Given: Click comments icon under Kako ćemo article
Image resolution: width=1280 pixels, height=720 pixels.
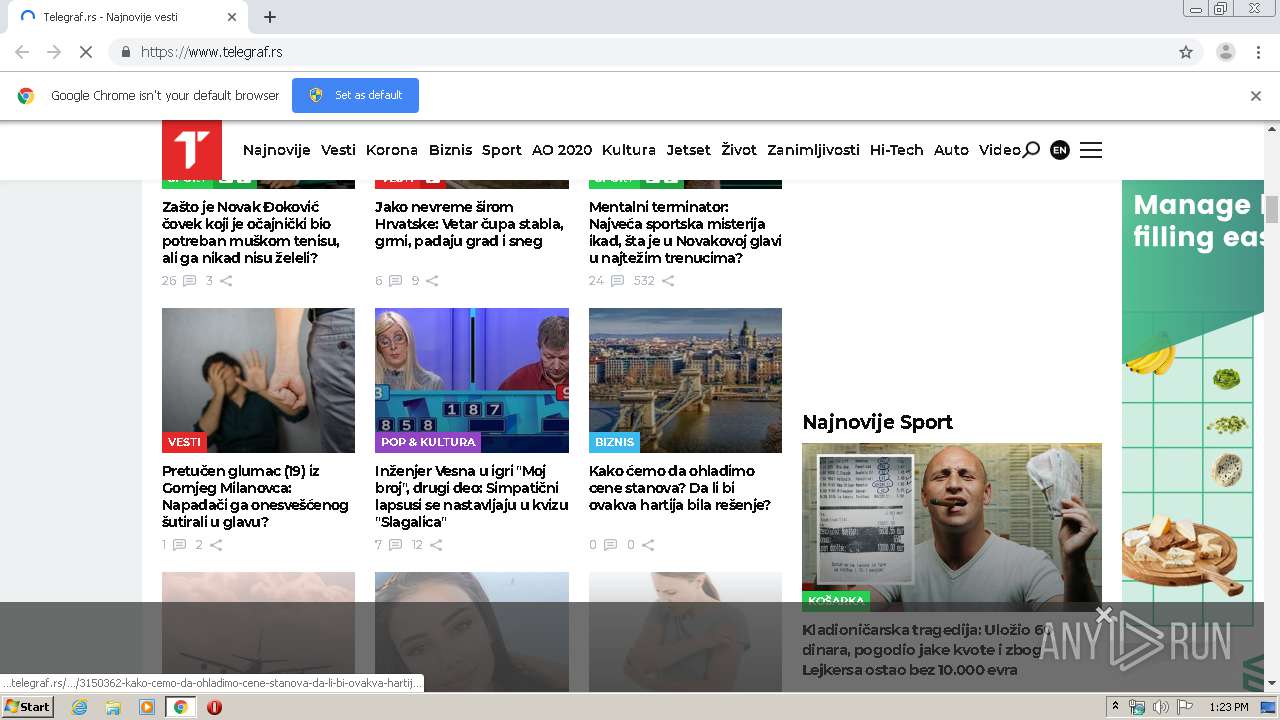Looking at the screenshot, I should (x=610, y=545).
